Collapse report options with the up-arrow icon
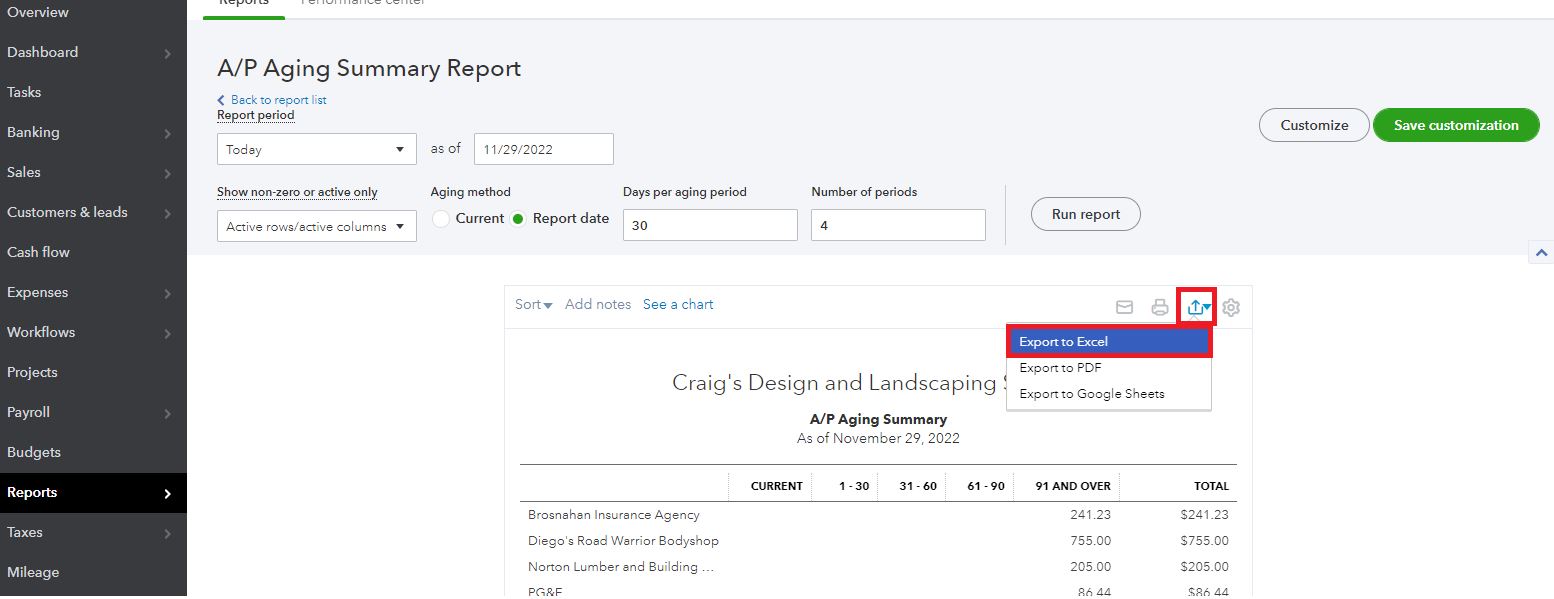The height and width of the screenshot is (599, 1554). point(1541,253)
